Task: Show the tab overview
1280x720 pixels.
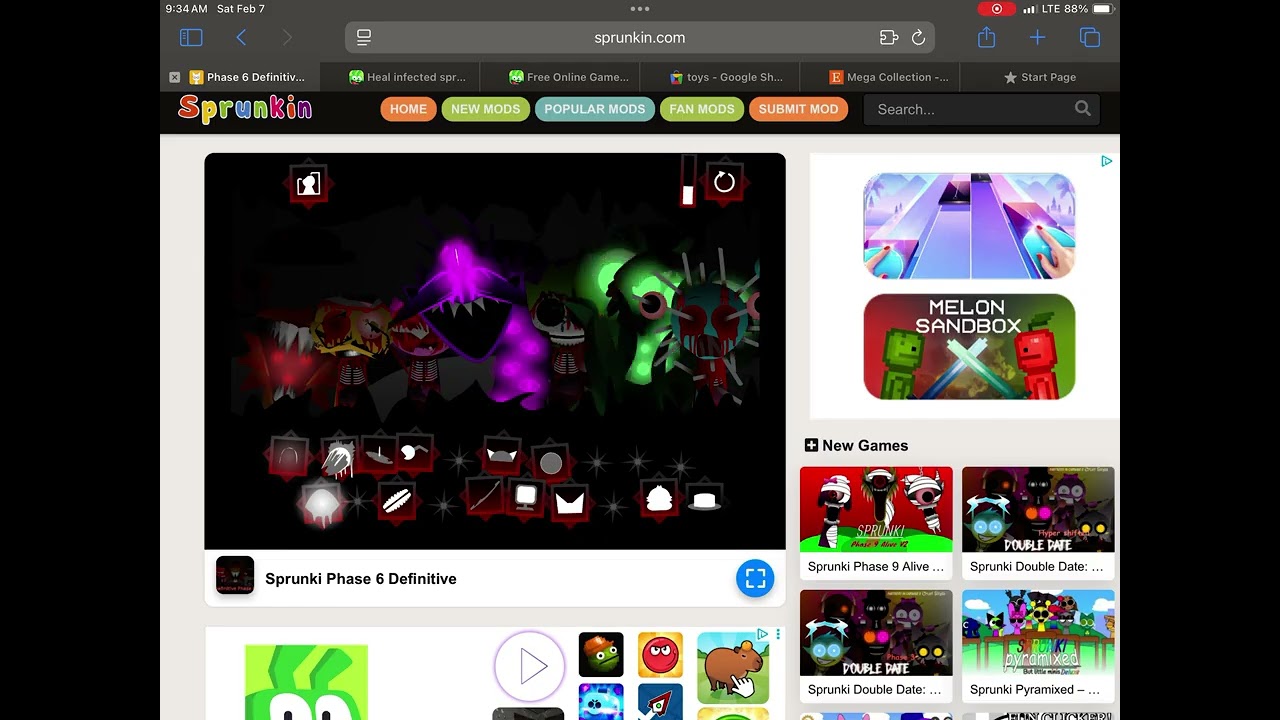Action: 1090,37
